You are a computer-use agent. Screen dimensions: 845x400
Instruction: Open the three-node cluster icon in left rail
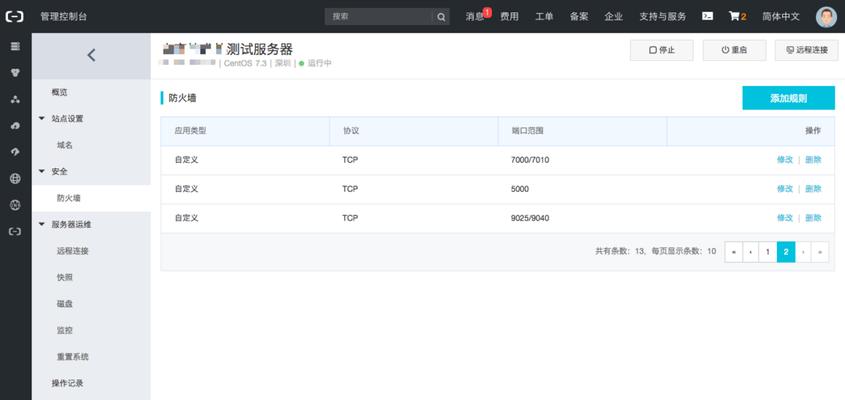pos(16,99)
